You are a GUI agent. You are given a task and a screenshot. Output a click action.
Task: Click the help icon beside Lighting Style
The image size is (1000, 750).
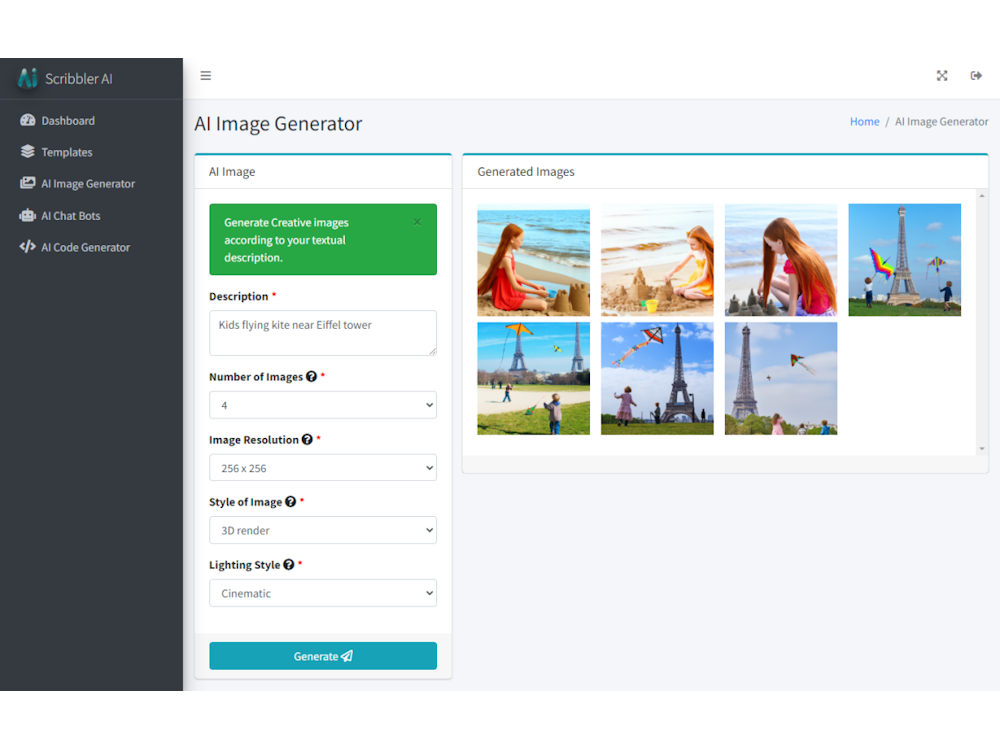(287, 564)
